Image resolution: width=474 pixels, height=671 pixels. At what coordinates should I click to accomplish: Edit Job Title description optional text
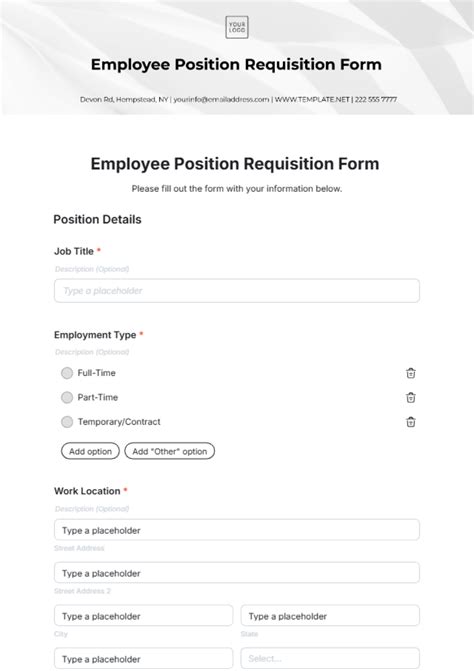pyautogui.click(x=92, y=269)
